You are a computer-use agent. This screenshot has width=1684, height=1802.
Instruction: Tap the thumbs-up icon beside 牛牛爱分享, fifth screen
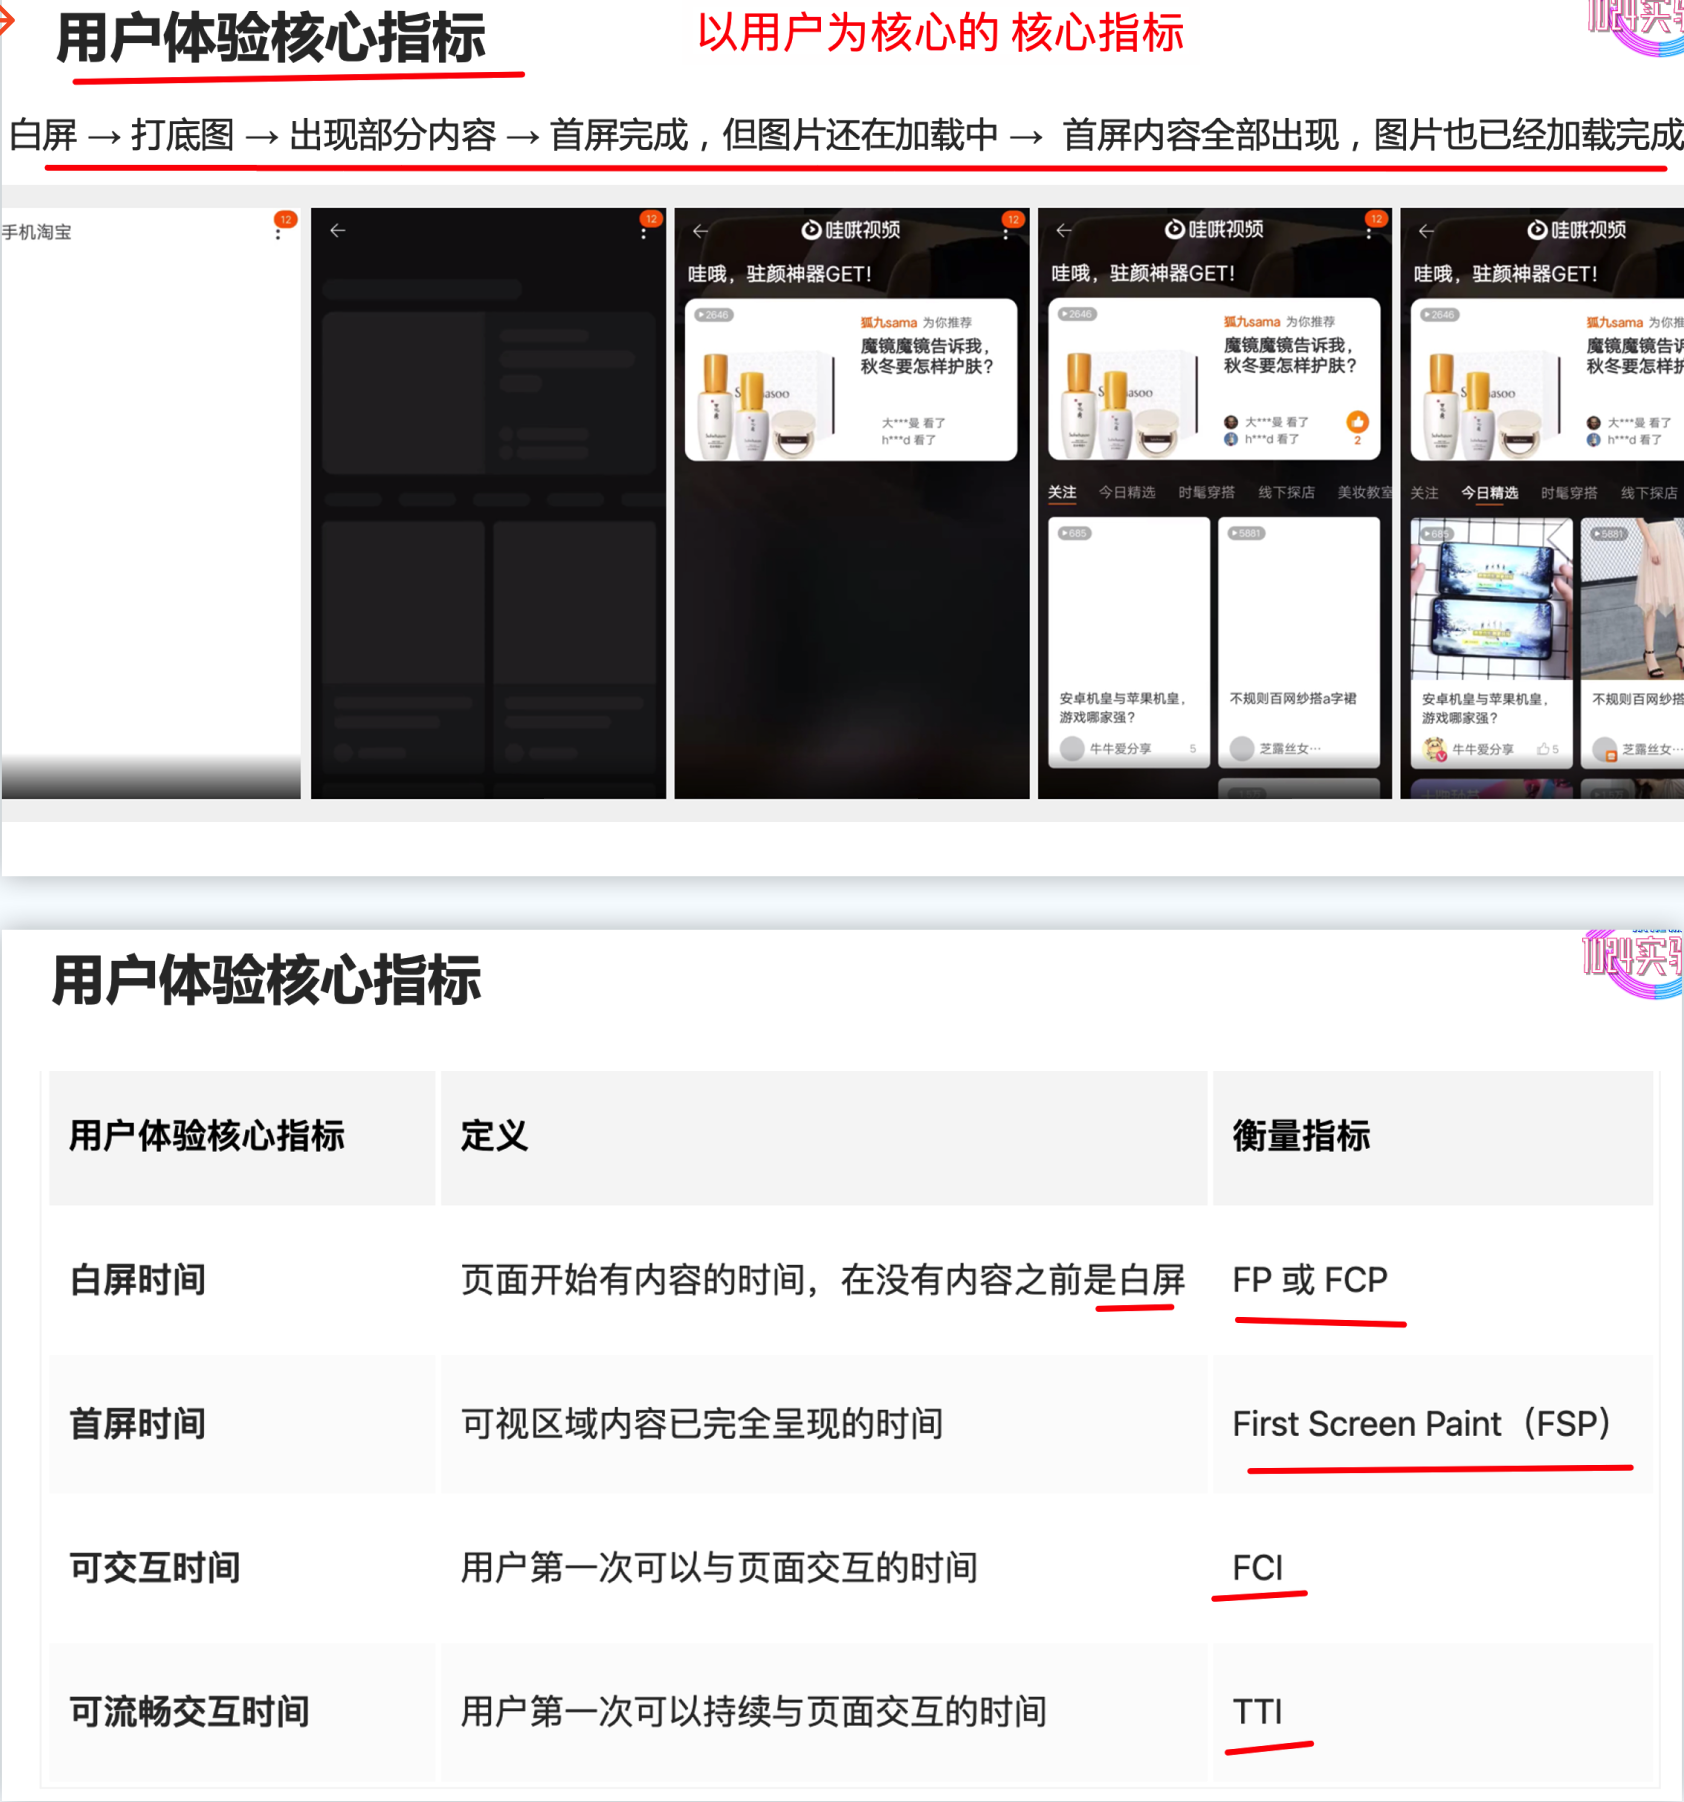pyautogui.click(x=1543, y=749)
